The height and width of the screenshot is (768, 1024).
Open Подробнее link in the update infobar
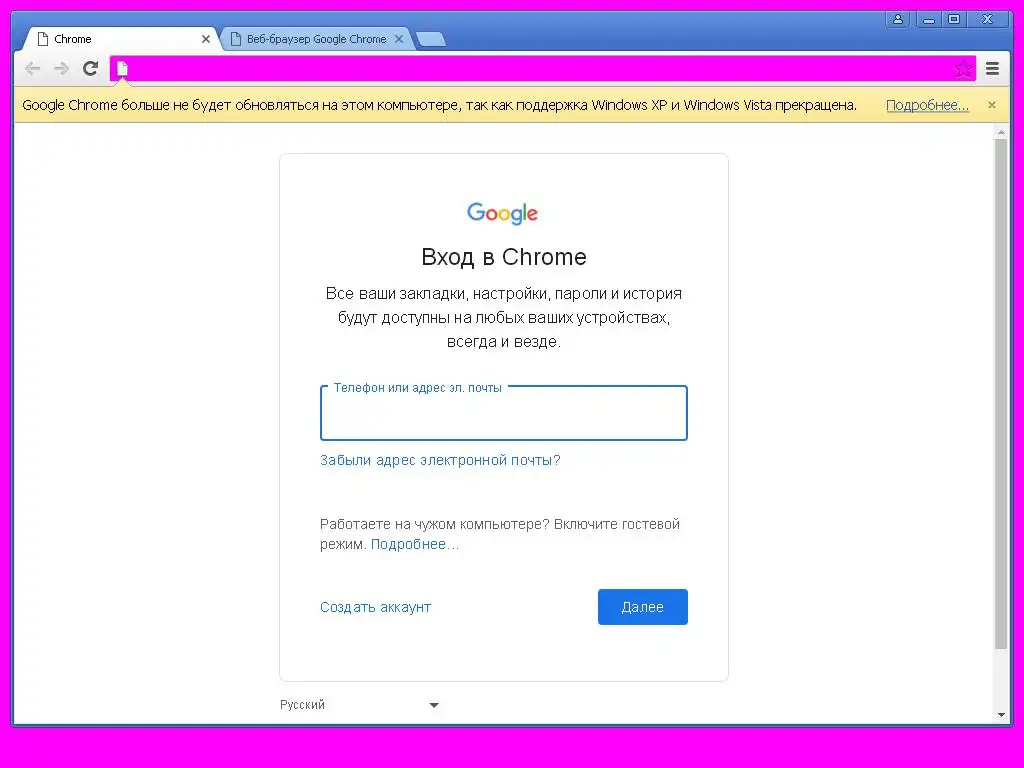pyautogui.click(x=927, y=105)
